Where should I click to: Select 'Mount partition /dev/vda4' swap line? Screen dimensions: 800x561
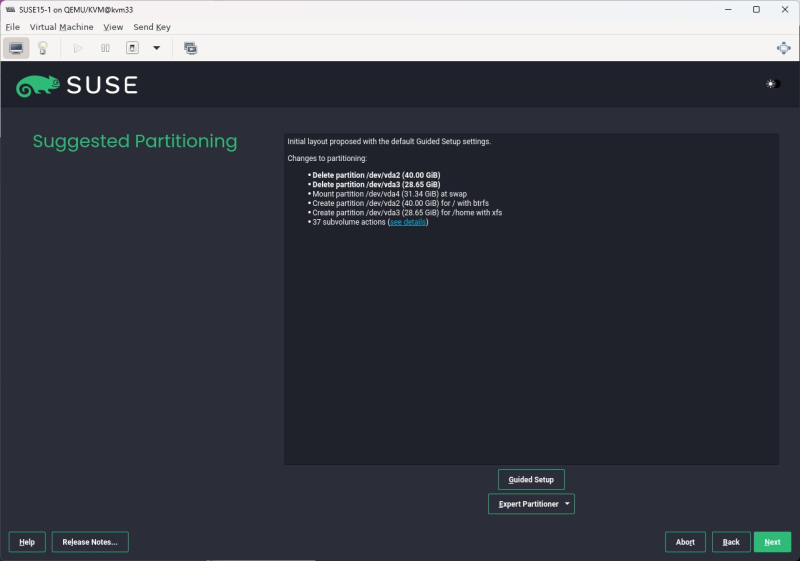pyautogui.click(x=389, y=194)
